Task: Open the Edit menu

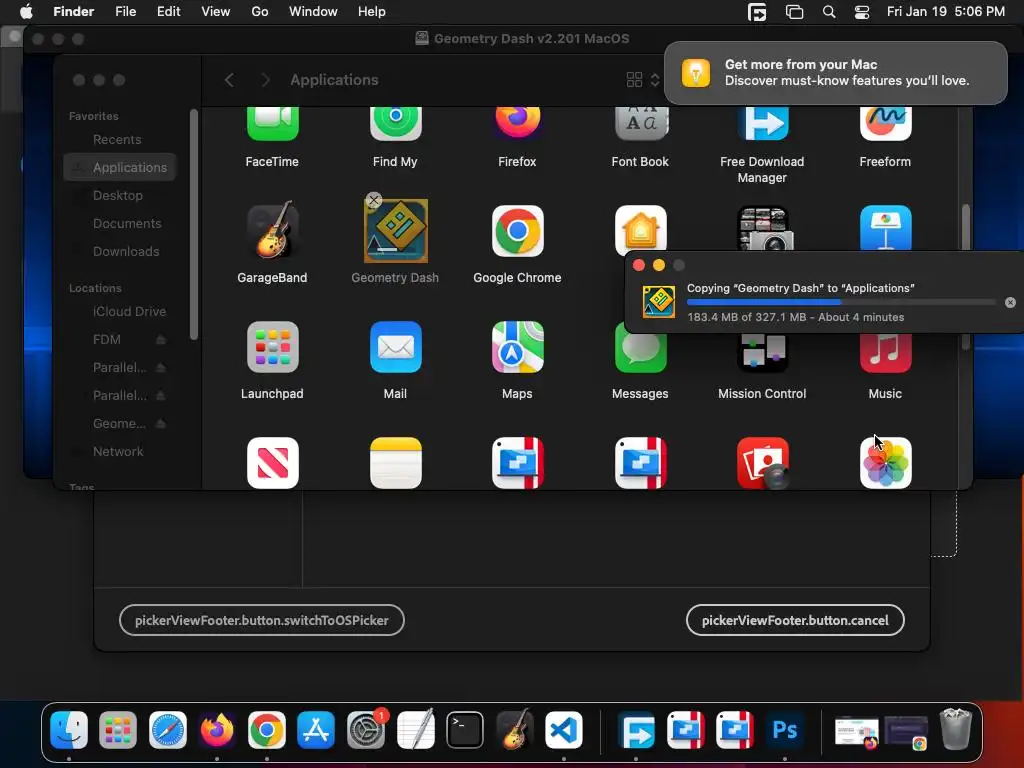Action: click(x=168, y=12)
